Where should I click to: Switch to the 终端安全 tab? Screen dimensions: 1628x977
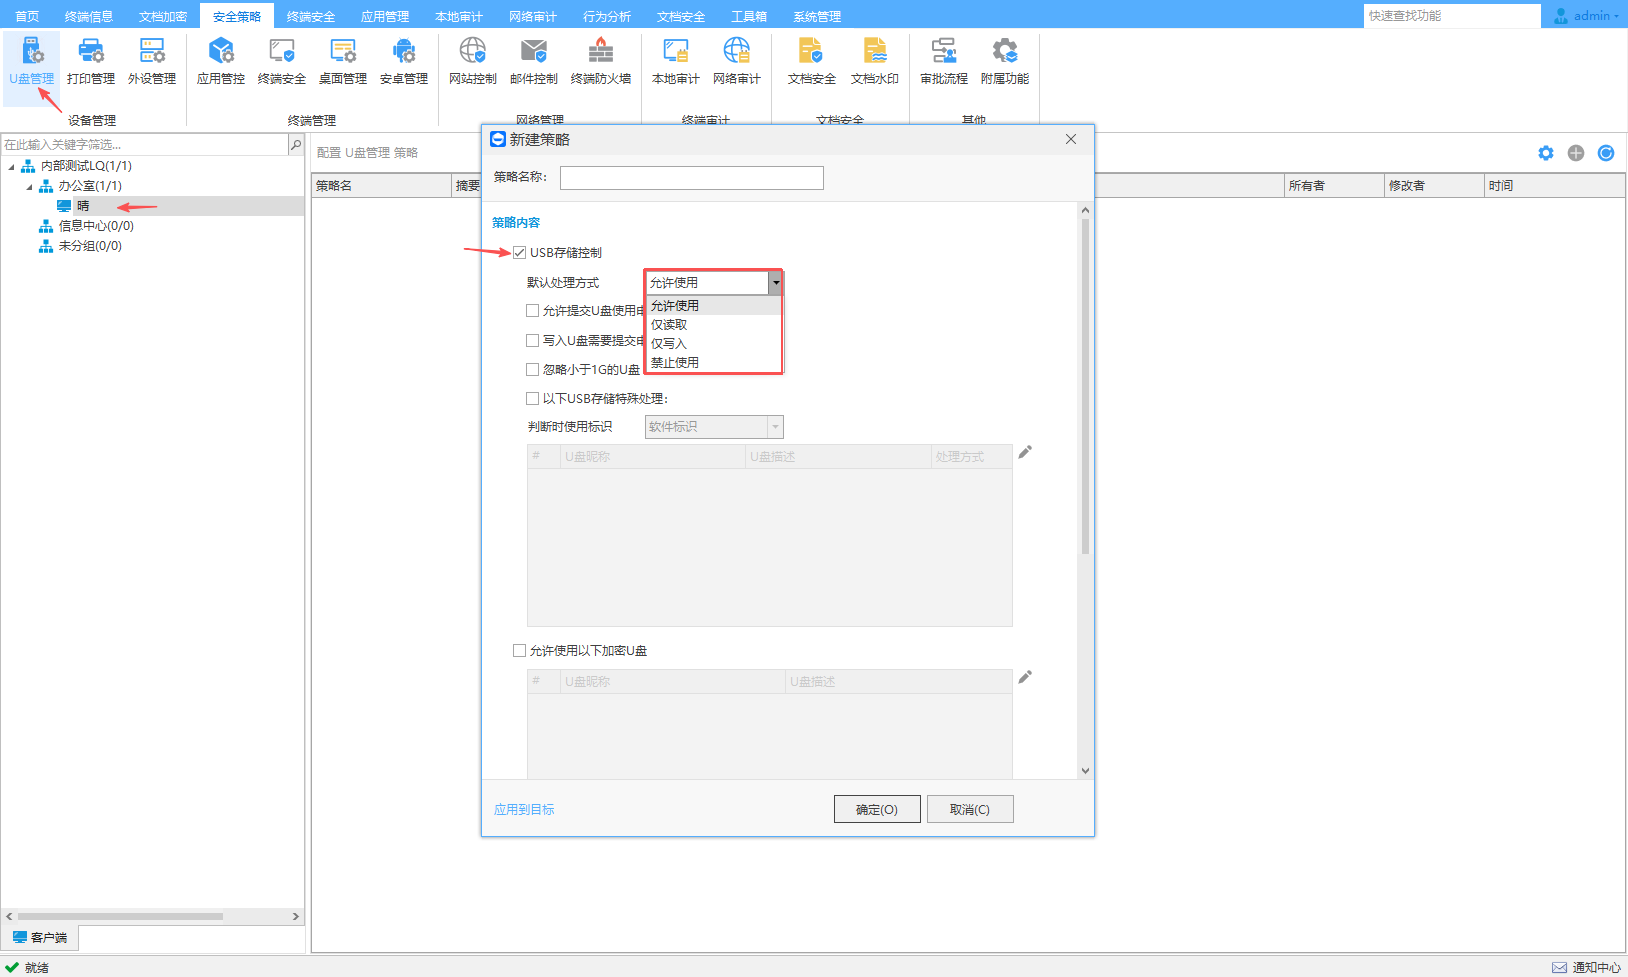[310, 16]
